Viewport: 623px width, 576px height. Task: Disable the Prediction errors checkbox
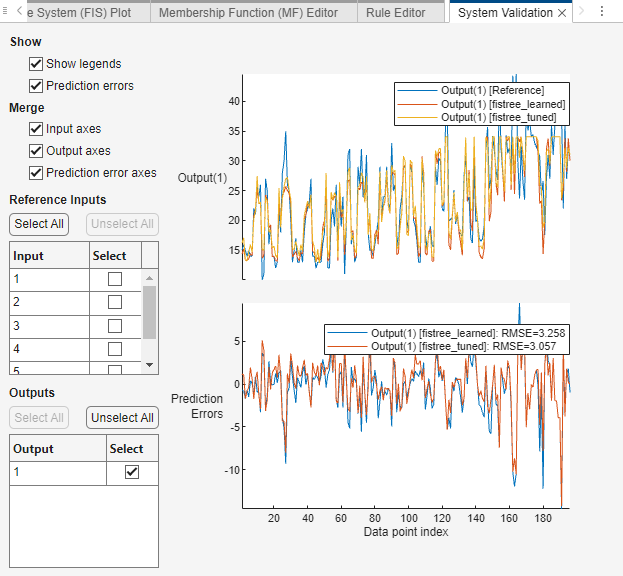37,86
